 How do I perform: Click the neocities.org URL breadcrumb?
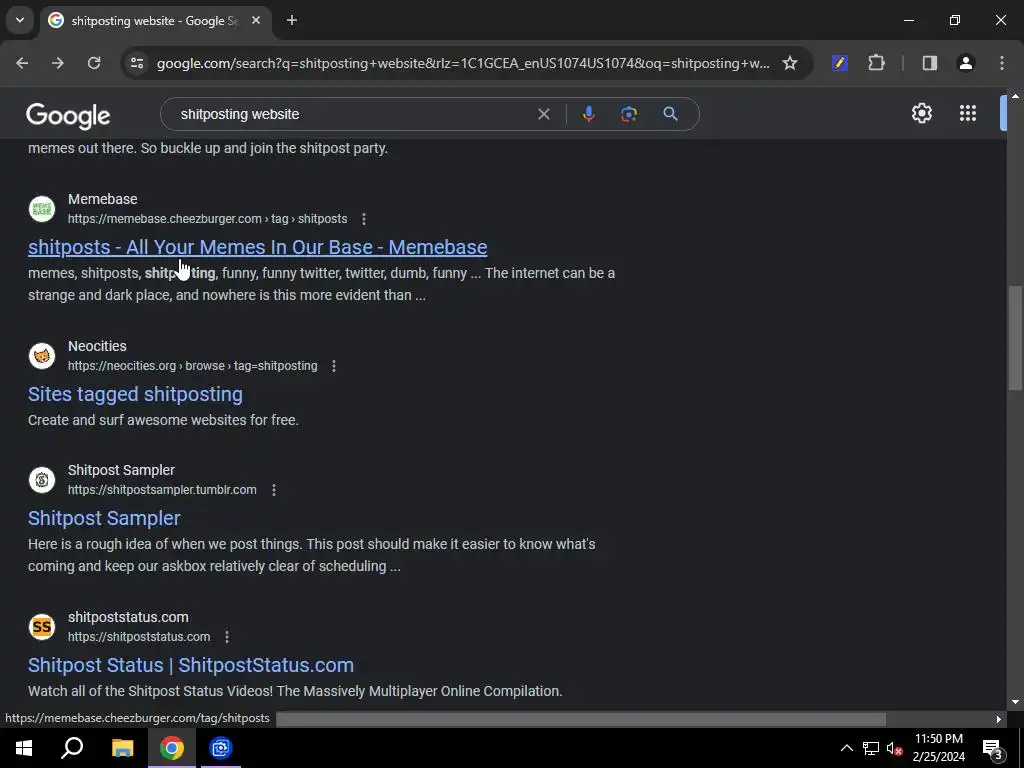[193, 366]
